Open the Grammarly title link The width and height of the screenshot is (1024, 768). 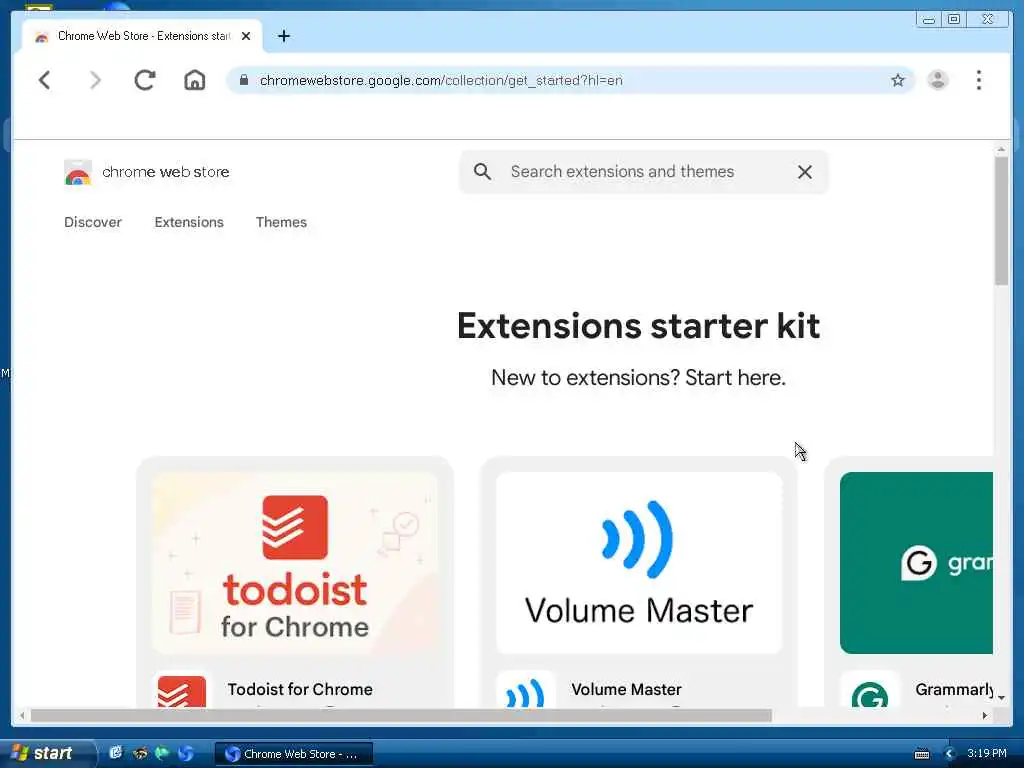coord(954,690)
